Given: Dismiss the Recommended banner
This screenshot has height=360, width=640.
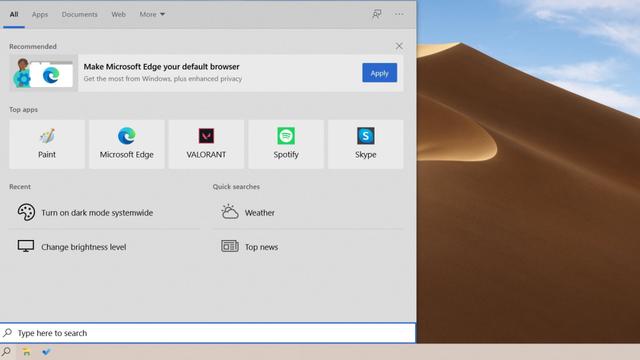Looking at the screenshot, I should tap(399, 46).
